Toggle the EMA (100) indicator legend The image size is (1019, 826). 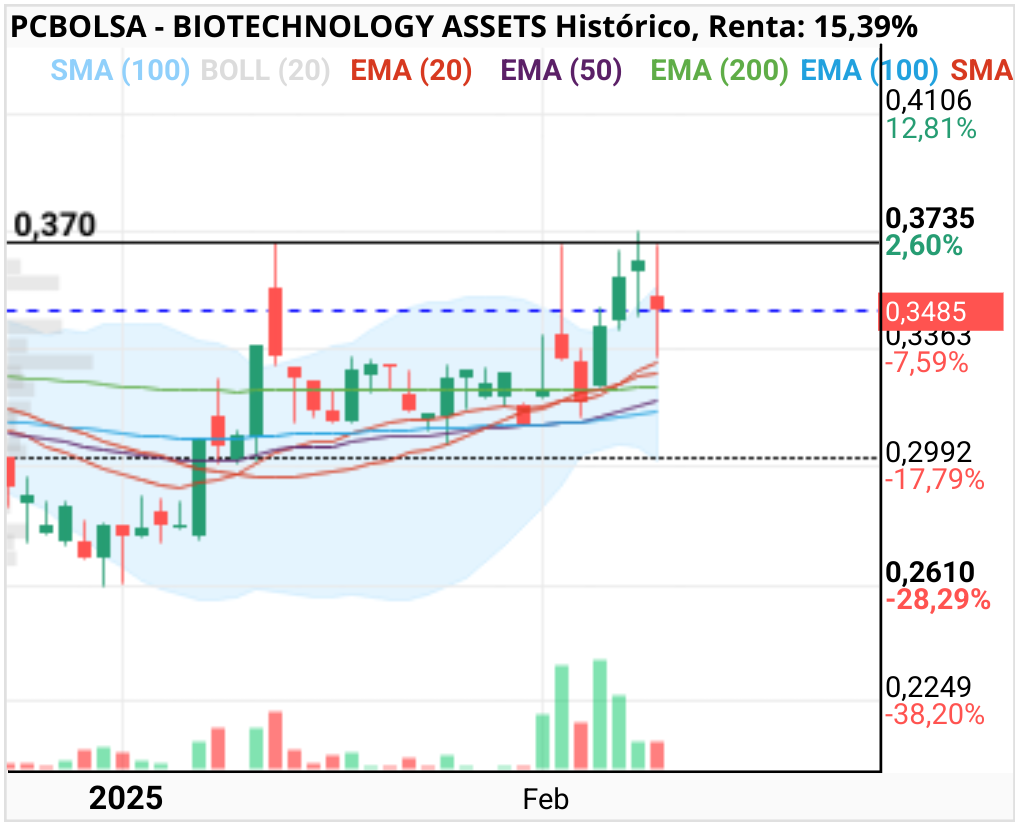point(870,70)
